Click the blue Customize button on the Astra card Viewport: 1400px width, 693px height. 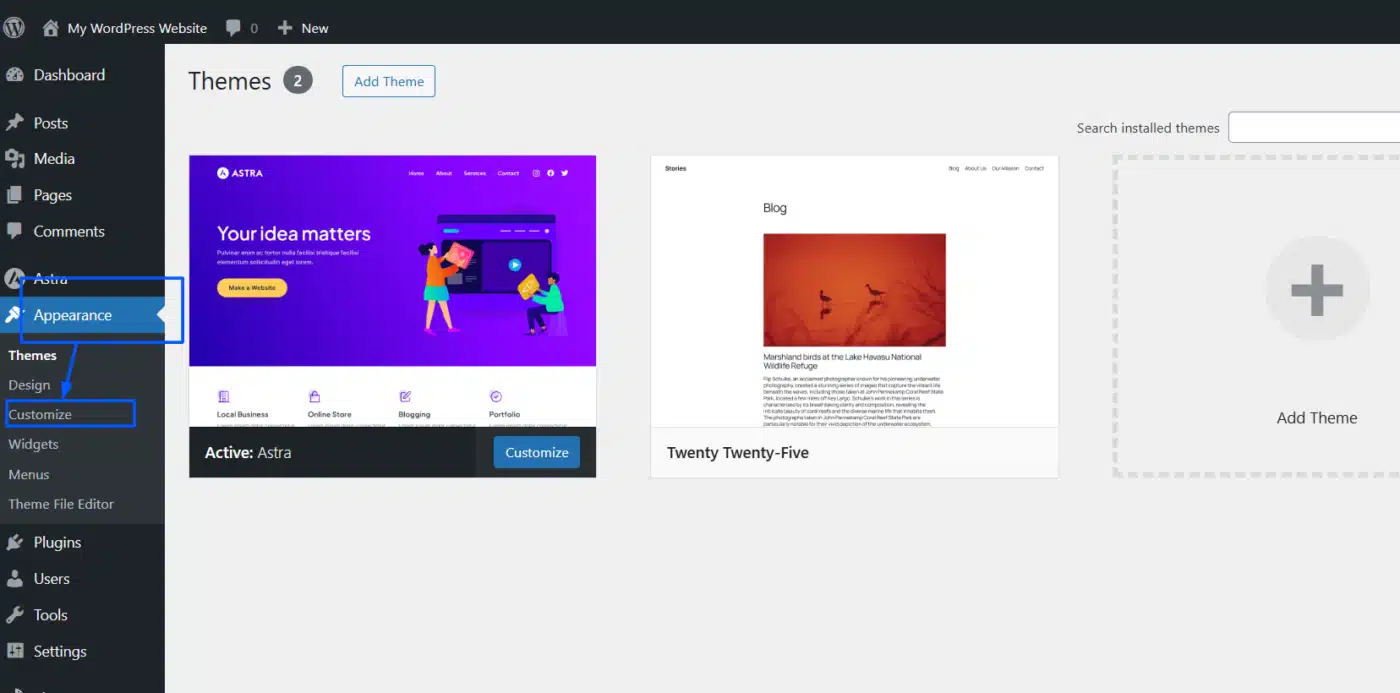537,452
